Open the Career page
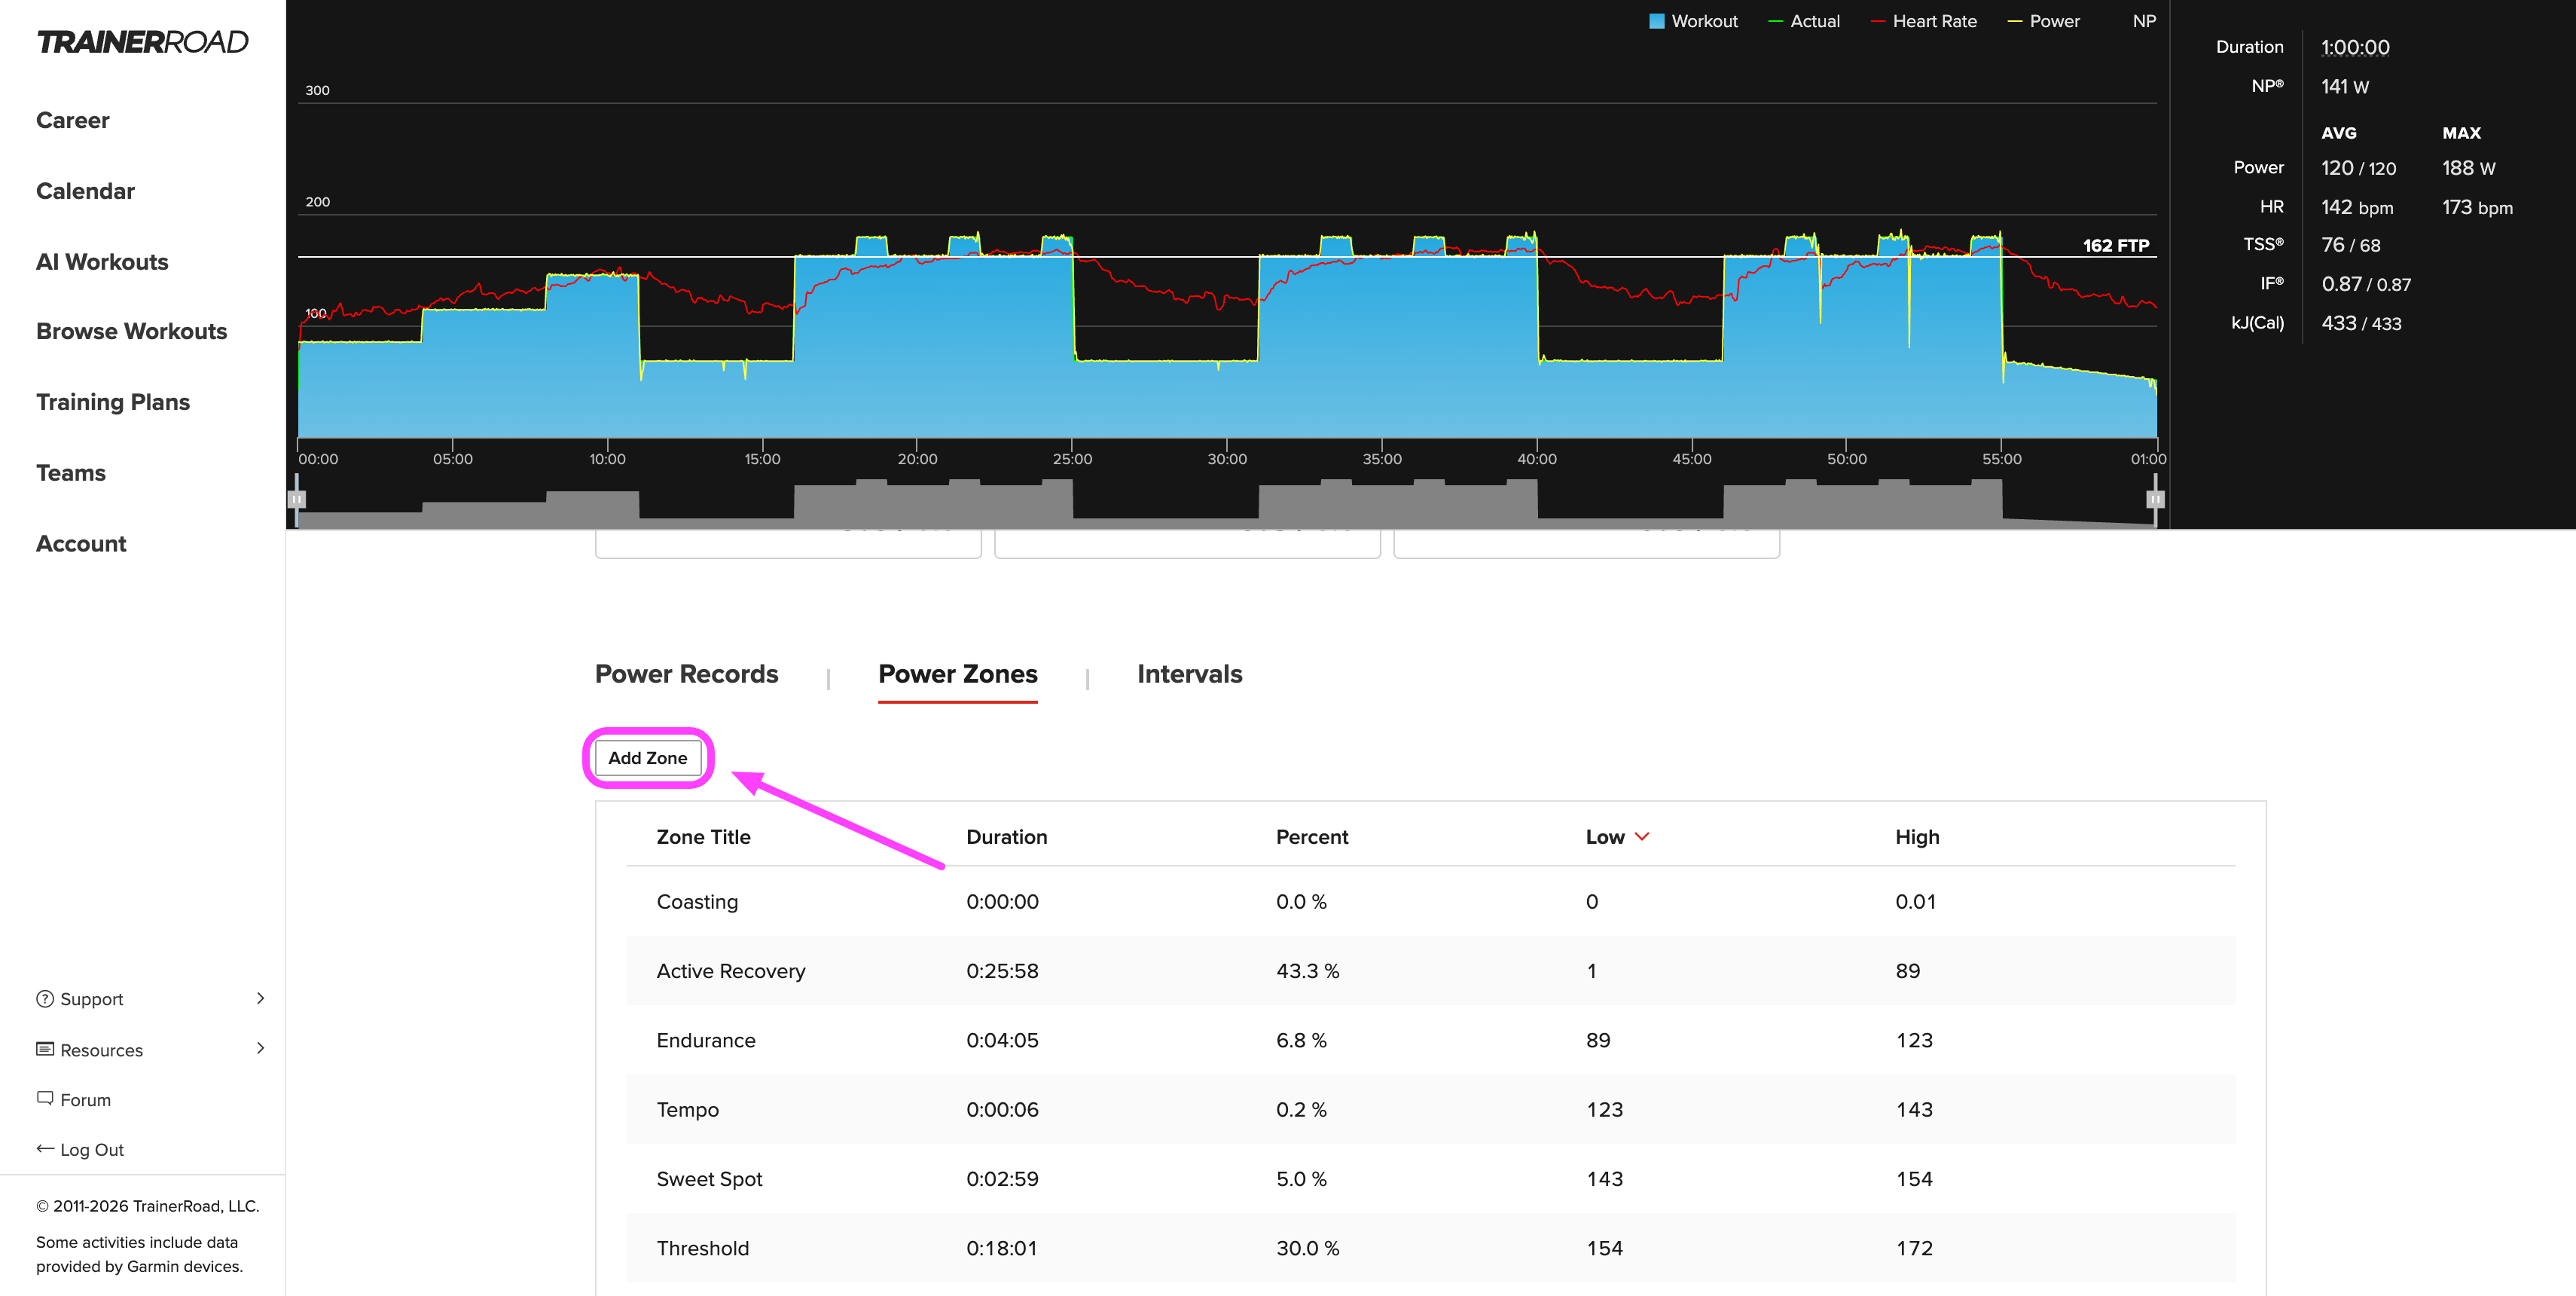Image resolution: width=2576 pixels, height=1296 pixels. tap(72, 120)
